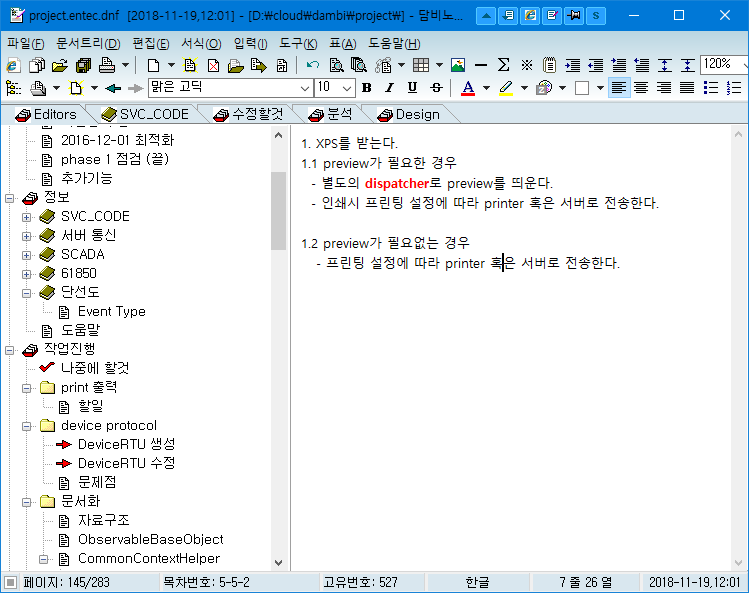Screen dimensions: 749x593
Task: Click the font color red A swatch
Action: [468, 88]
